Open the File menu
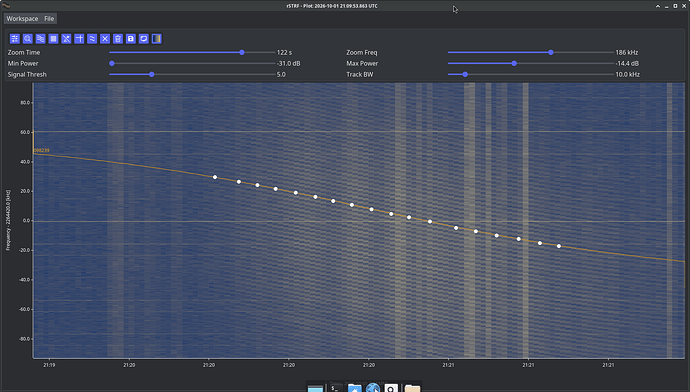Image resolution: width=690 pixels, height=392 pixels. [49, 18]
